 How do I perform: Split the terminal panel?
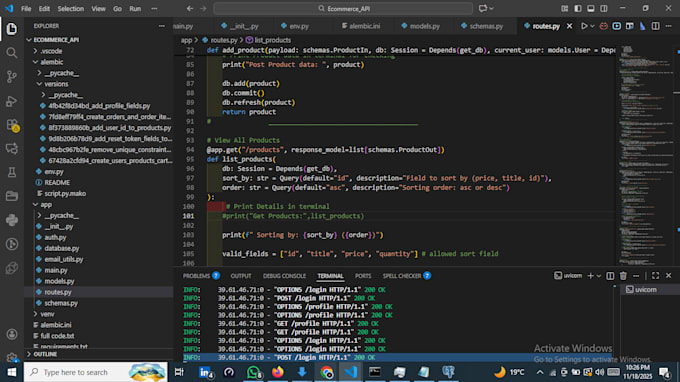pos(610,276)
